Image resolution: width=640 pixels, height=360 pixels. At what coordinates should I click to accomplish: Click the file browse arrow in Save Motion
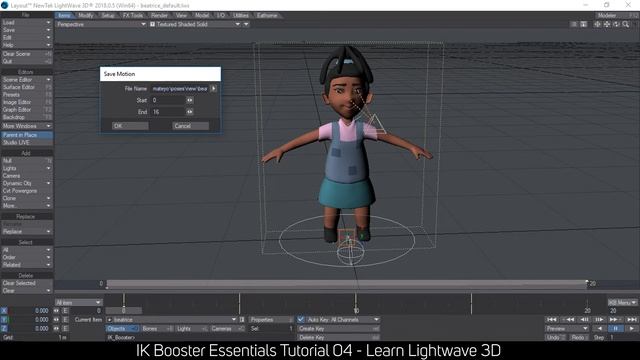coord(213,89)
